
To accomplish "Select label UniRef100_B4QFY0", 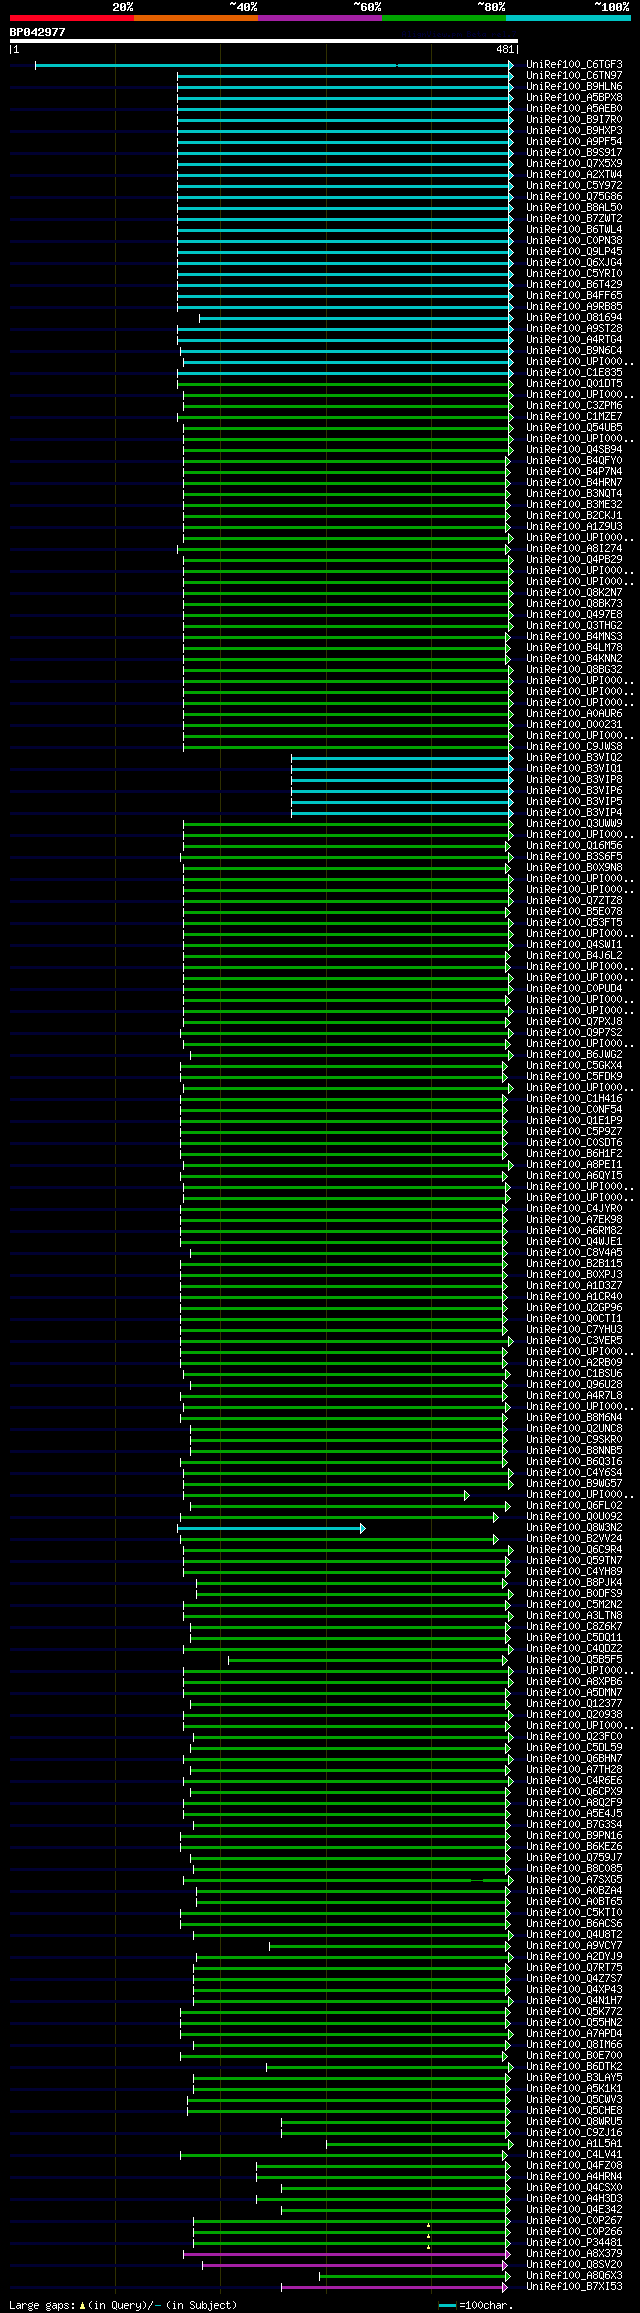I will 574,461.
